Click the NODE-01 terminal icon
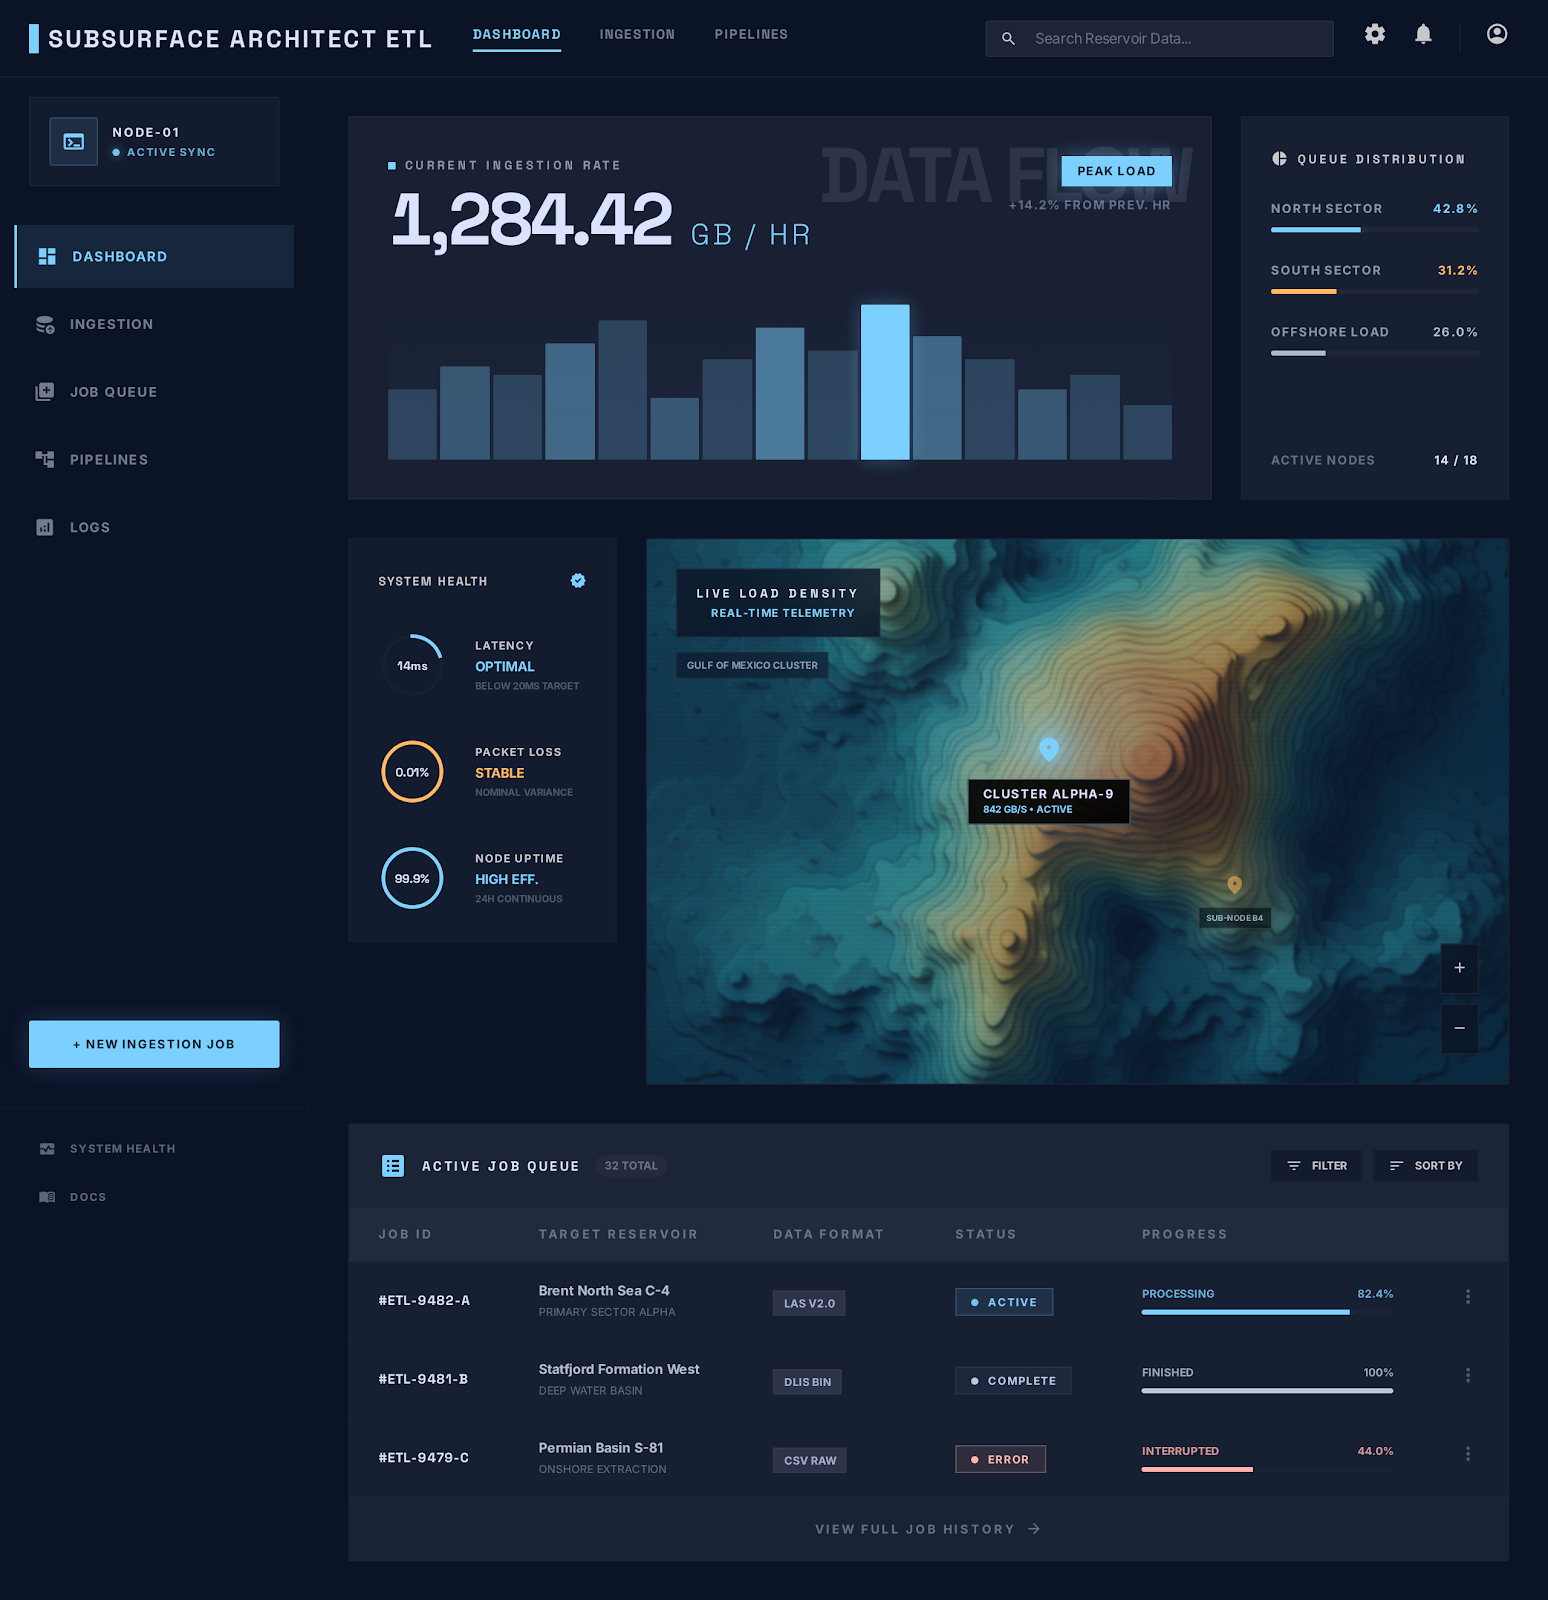The image size is (1548, 1600). point(74,142)
